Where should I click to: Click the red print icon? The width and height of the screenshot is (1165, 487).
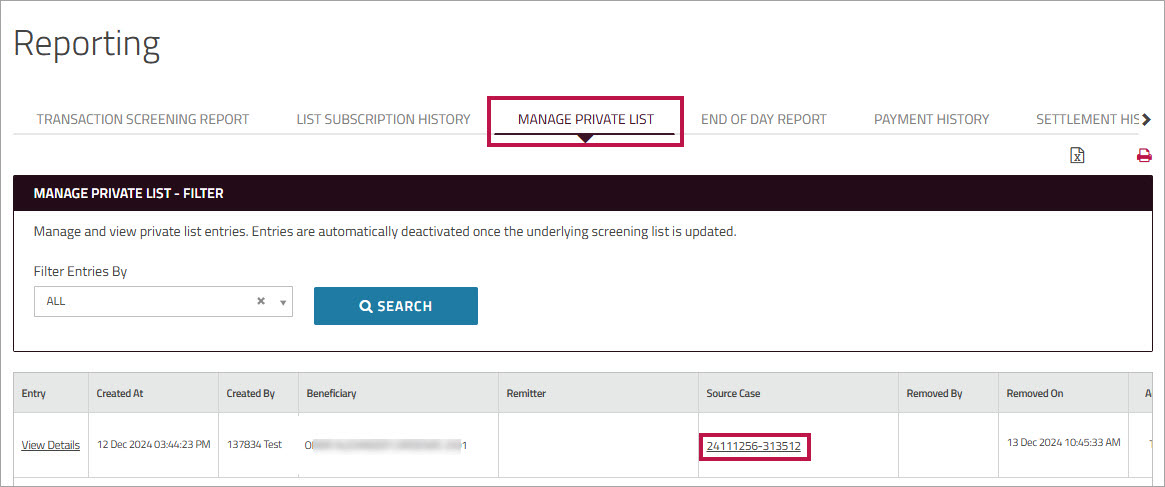coord(1144,155)
